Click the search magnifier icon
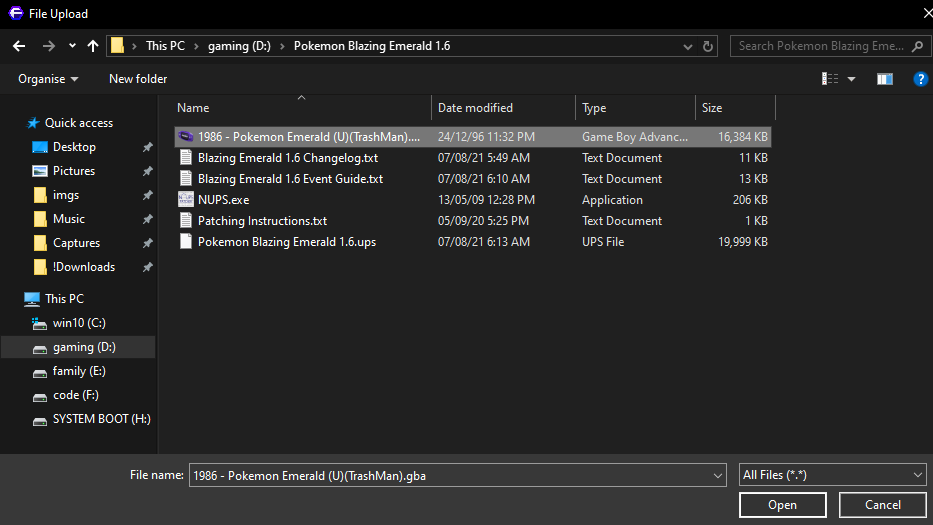 click(x=918, y=46)
